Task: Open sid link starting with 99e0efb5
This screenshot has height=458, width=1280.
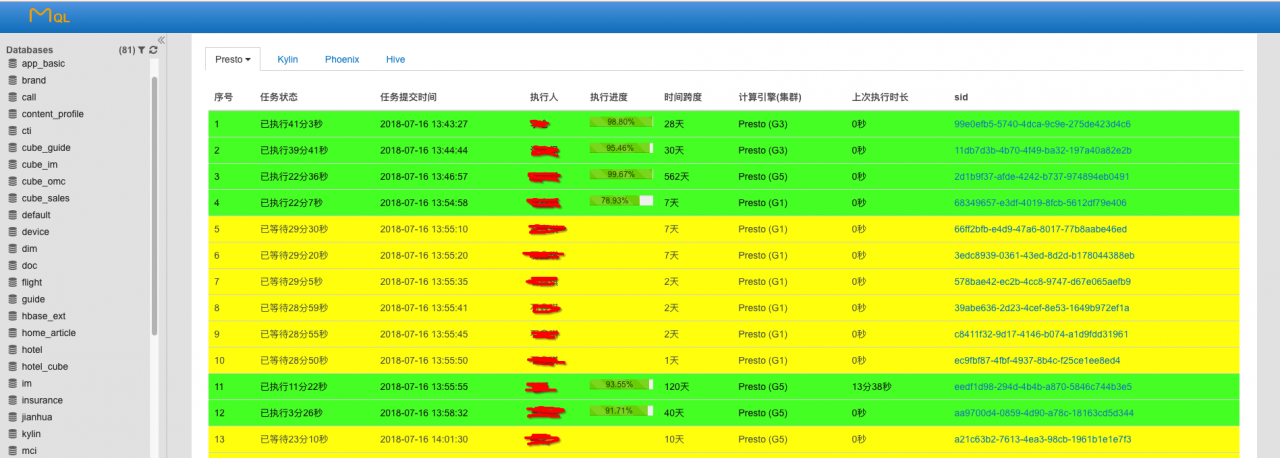Action: [x=1042, y=124]
